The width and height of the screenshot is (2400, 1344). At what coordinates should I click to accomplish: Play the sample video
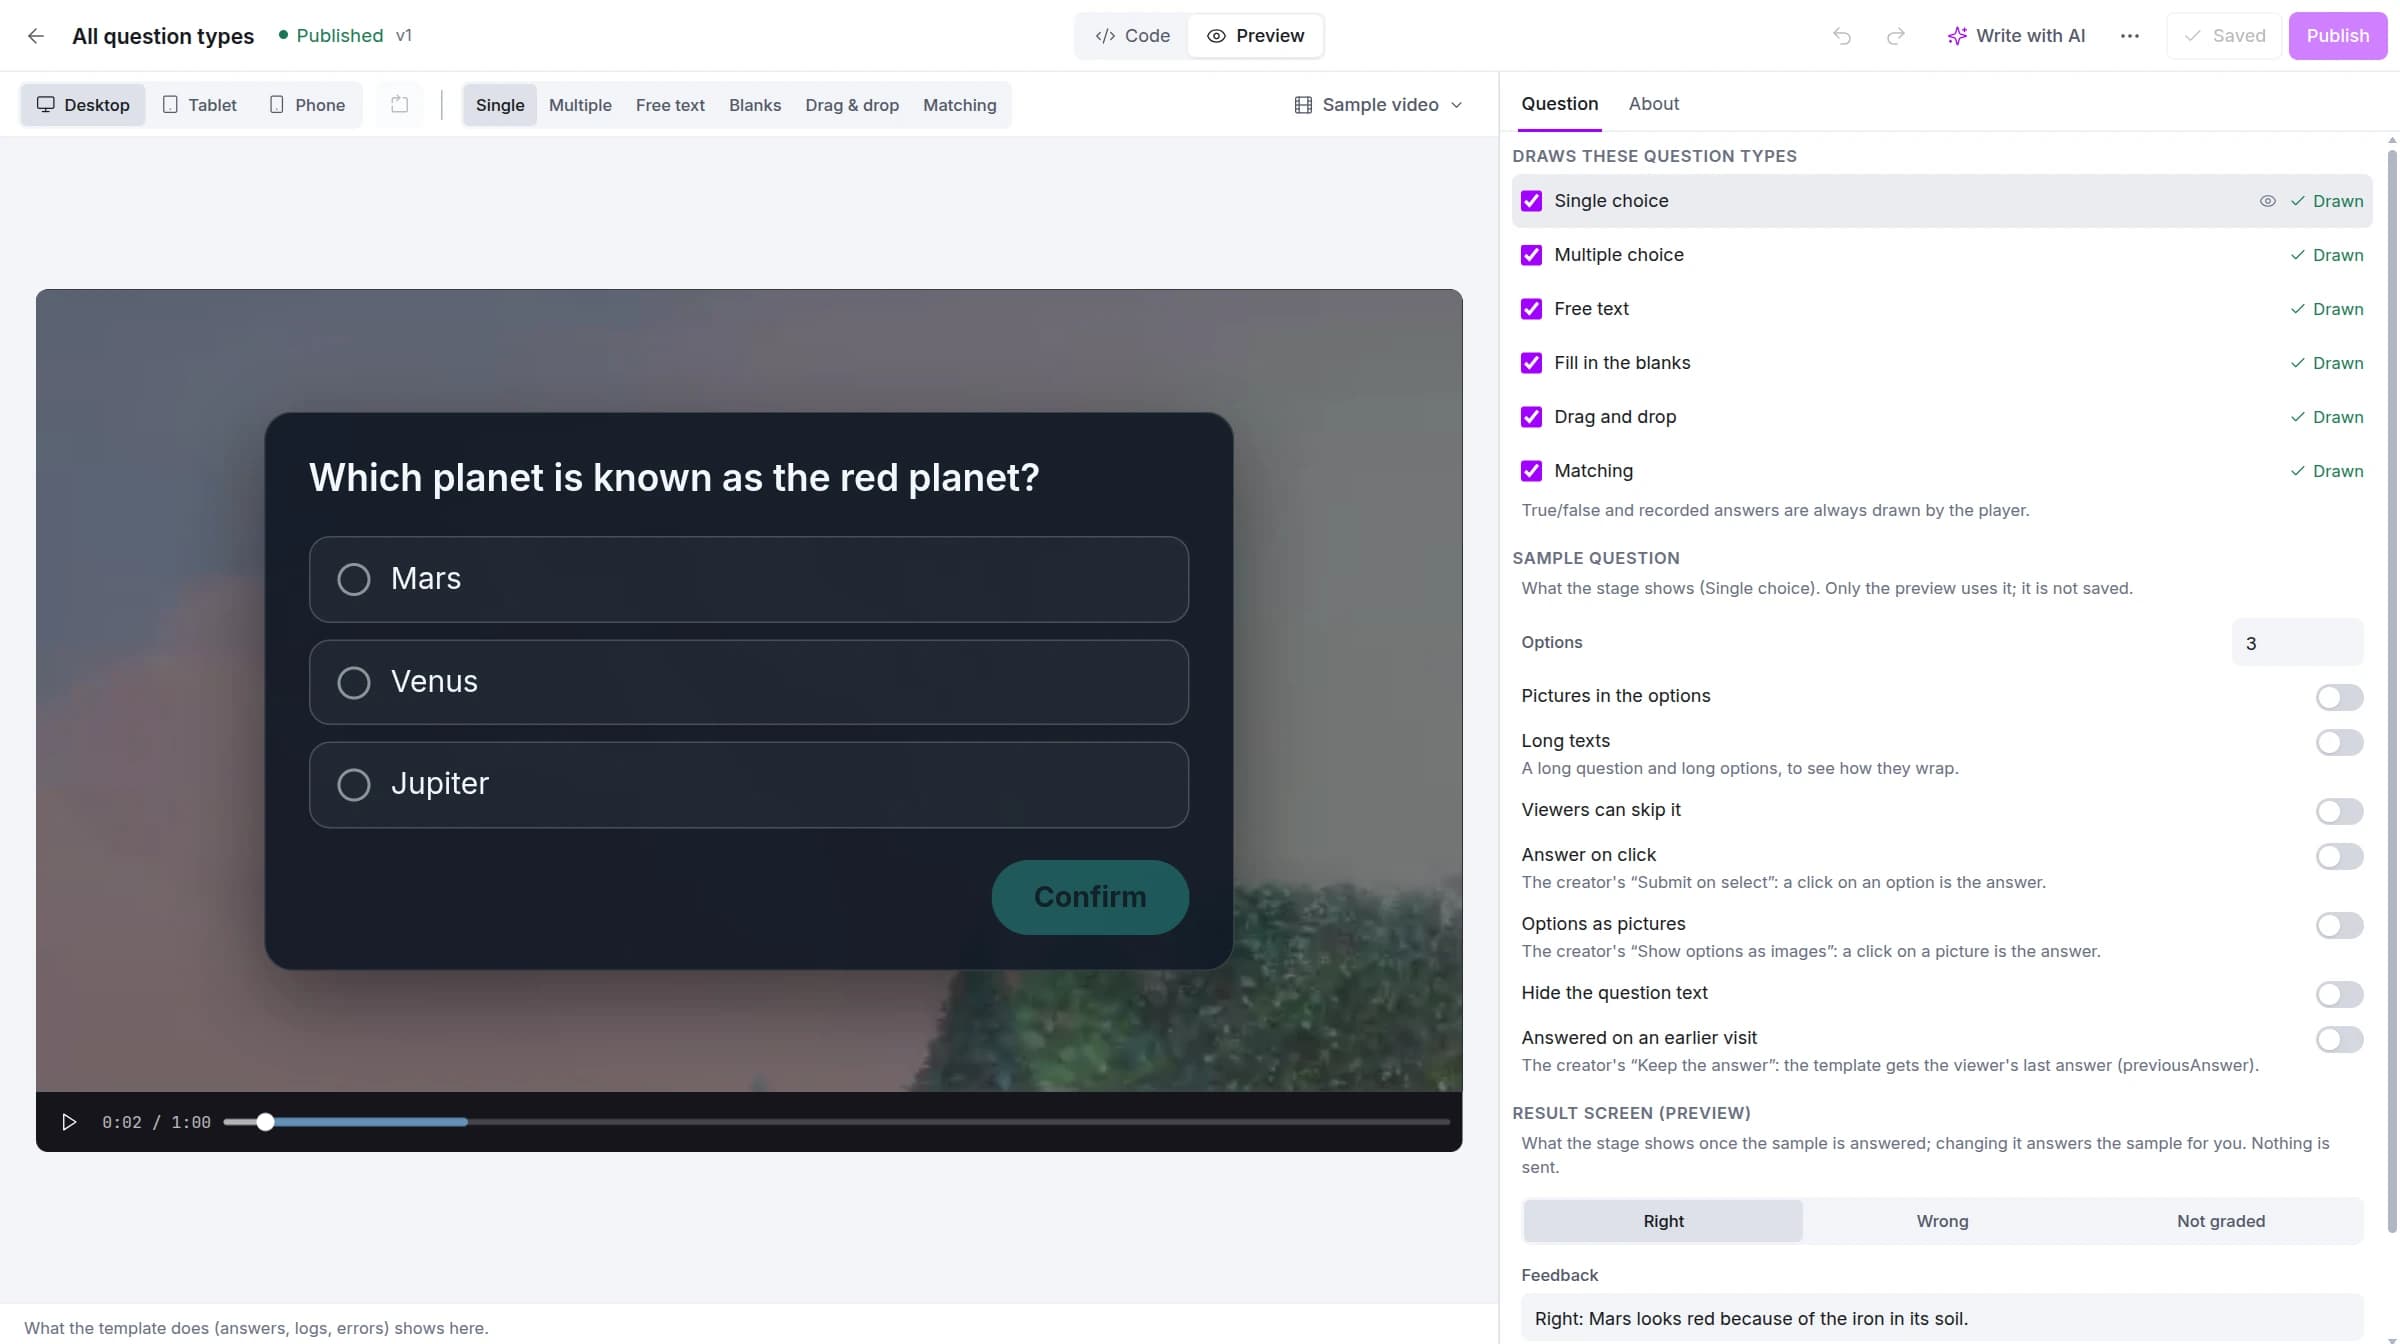tap(69, 1122)
